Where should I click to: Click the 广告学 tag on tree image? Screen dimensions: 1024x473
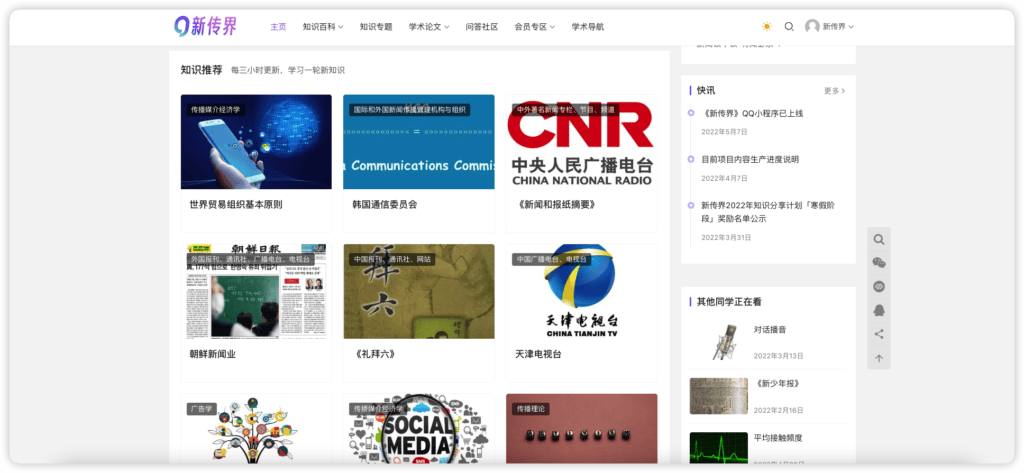tap(201, 409)
